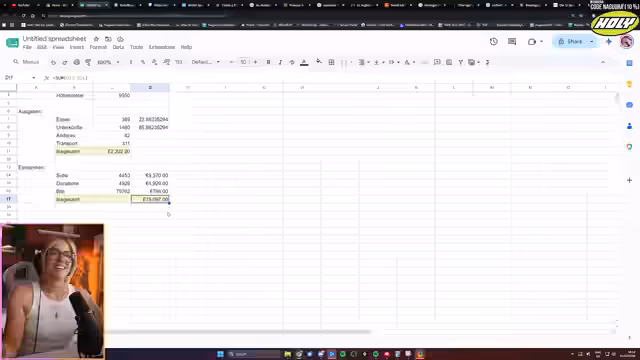Open the version history clock icon

[493, 42]
